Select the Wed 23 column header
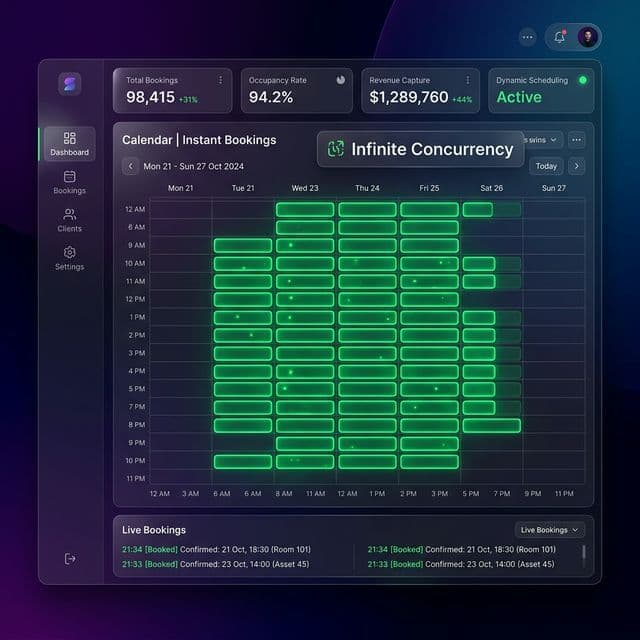 [x=305, y=188]
